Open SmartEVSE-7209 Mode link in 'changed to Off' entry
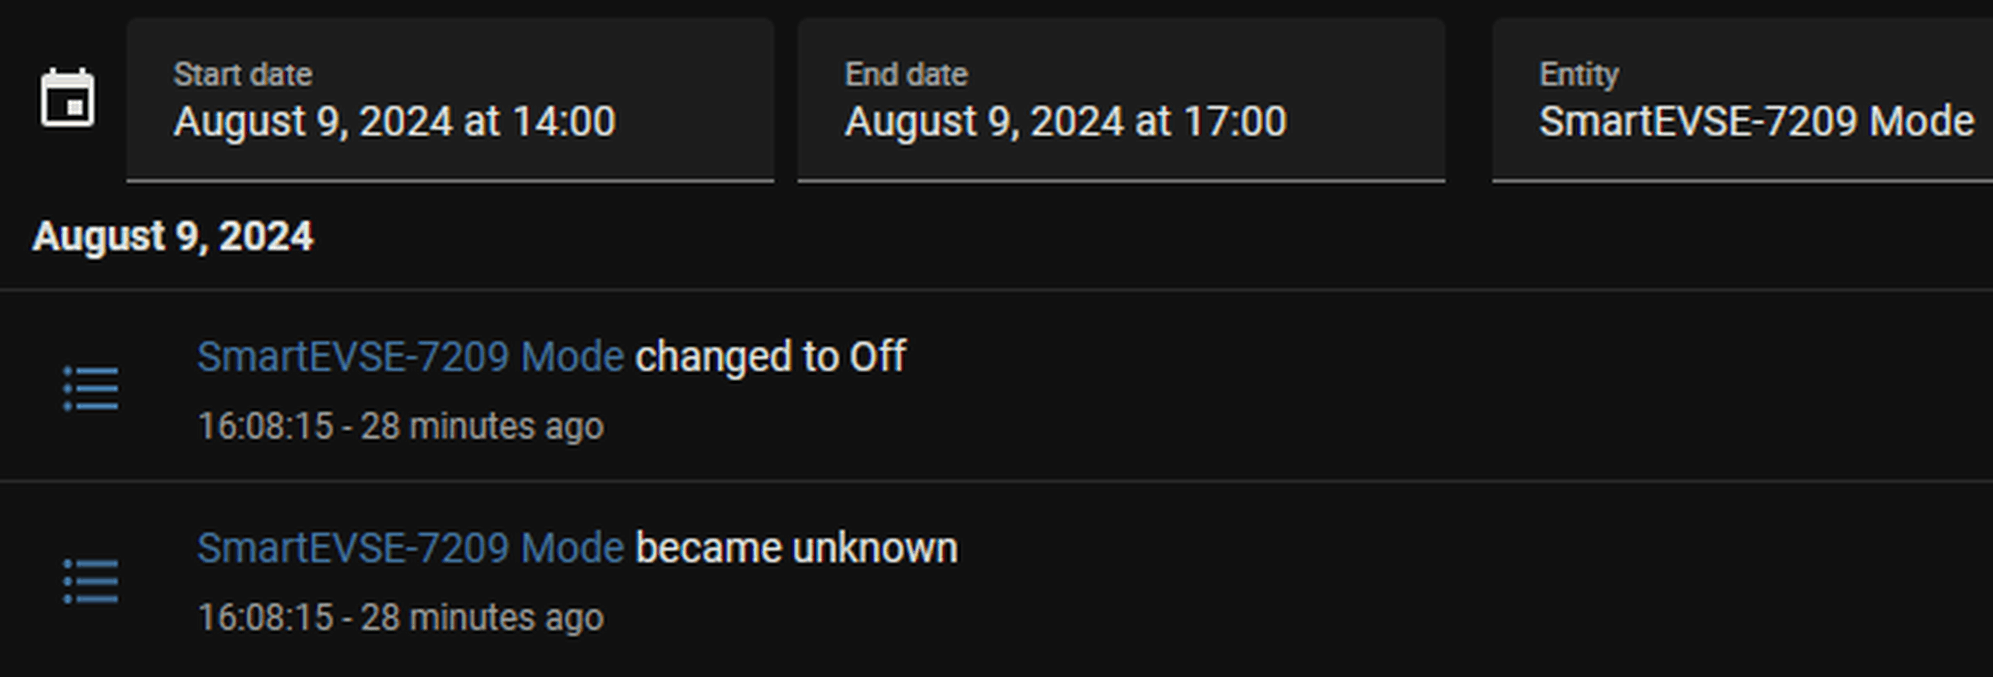 (410, 357)
